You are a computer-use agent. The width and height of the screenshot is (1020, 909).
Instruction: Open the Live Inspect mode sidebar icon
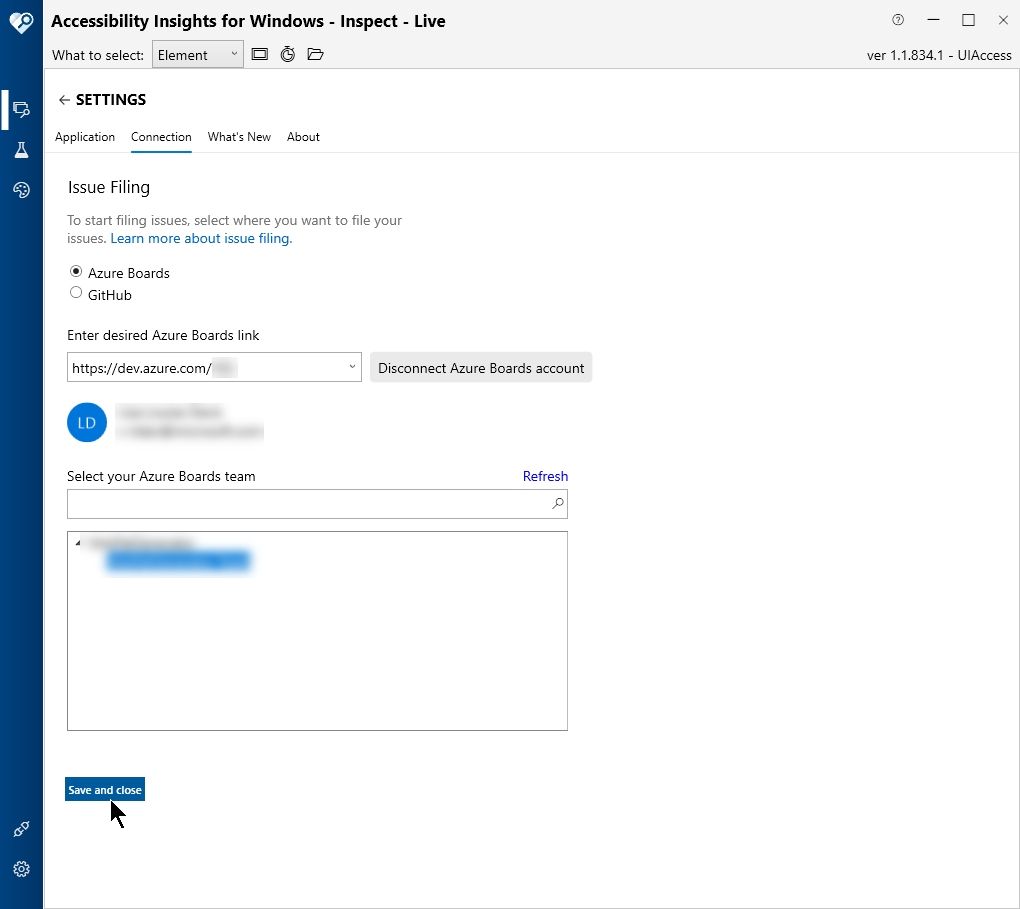[21, 109]
